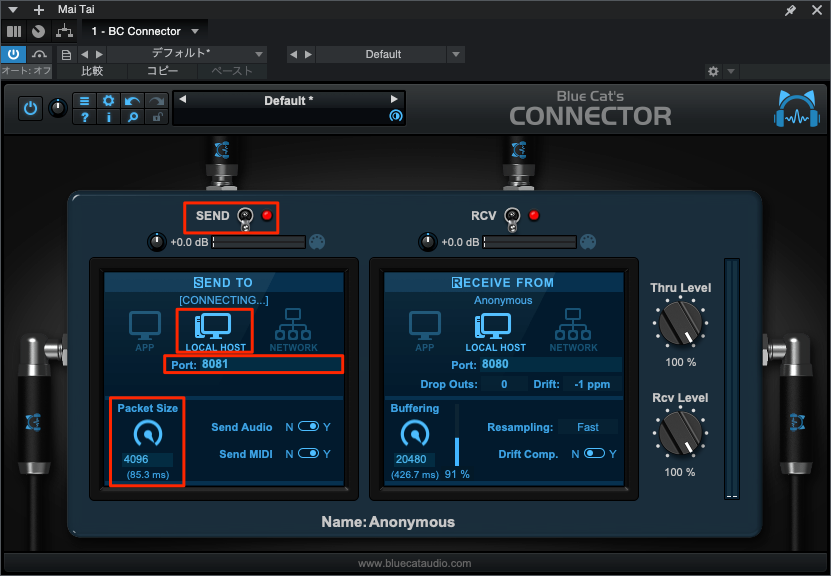Click the コピー copy button
This screenshot has height=576, width=831.
click(x=162, y=71)
